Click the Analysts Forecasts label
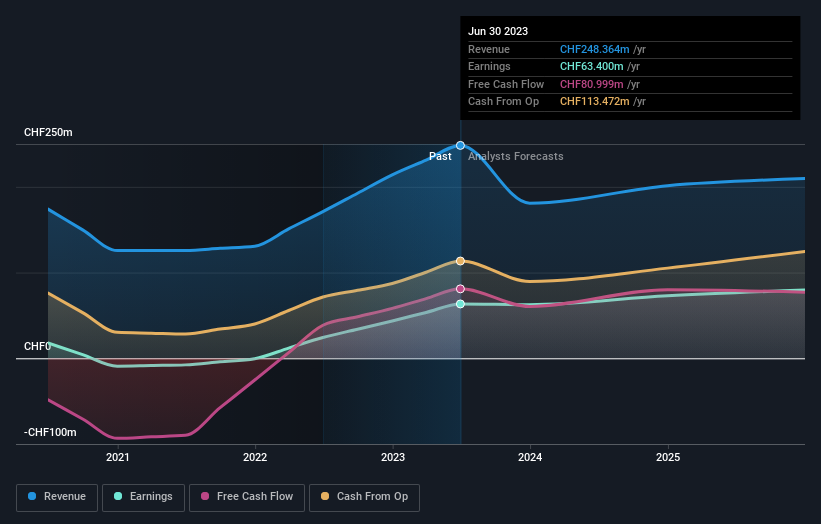This screenshot has height=524, width=821. coord(516,157)
